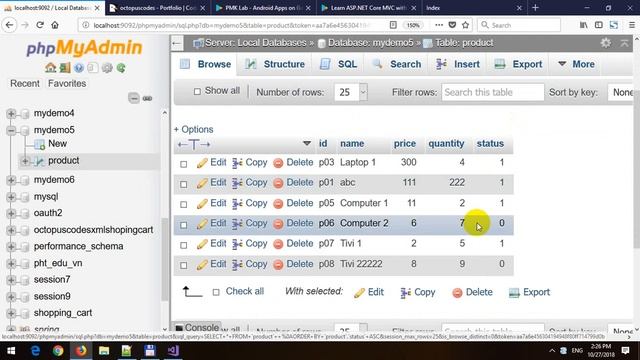640x360 pixels.
Task: Click the Filter rows search field
Action: [492, 92]
